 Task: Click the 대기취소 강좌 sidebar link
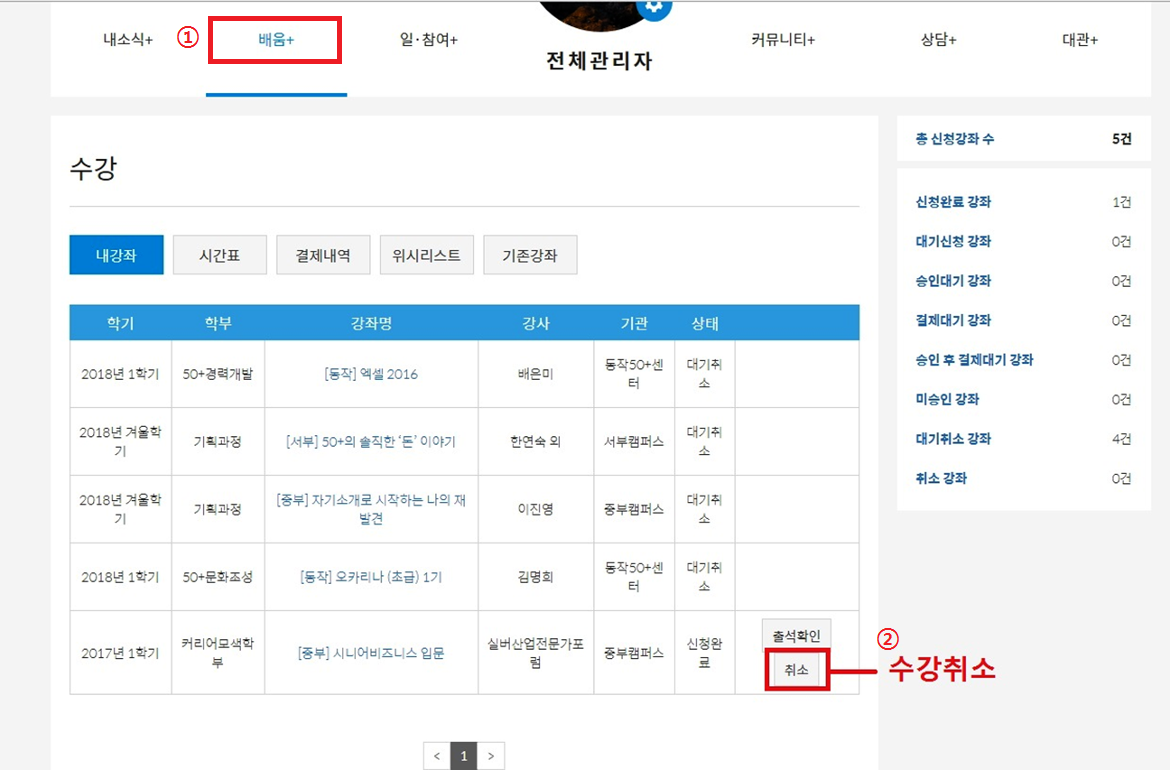point(953,439)
